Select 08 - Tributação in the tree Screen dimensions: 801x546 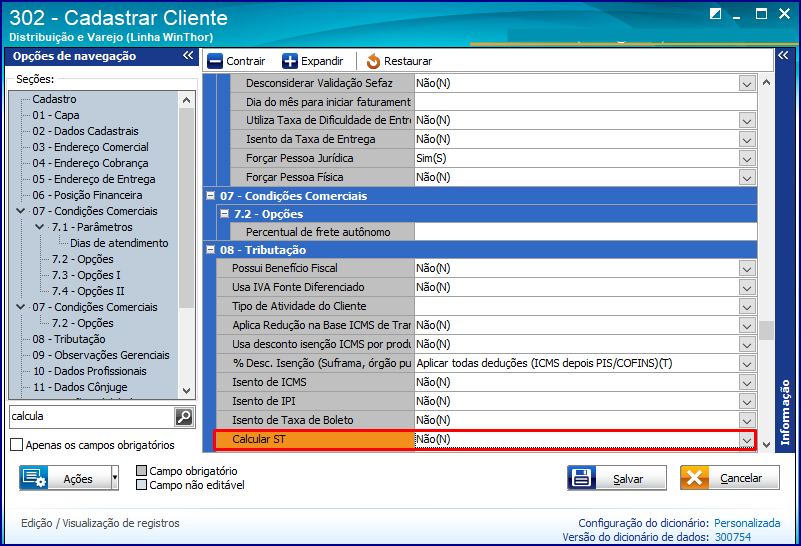click(x=69, y=339)
